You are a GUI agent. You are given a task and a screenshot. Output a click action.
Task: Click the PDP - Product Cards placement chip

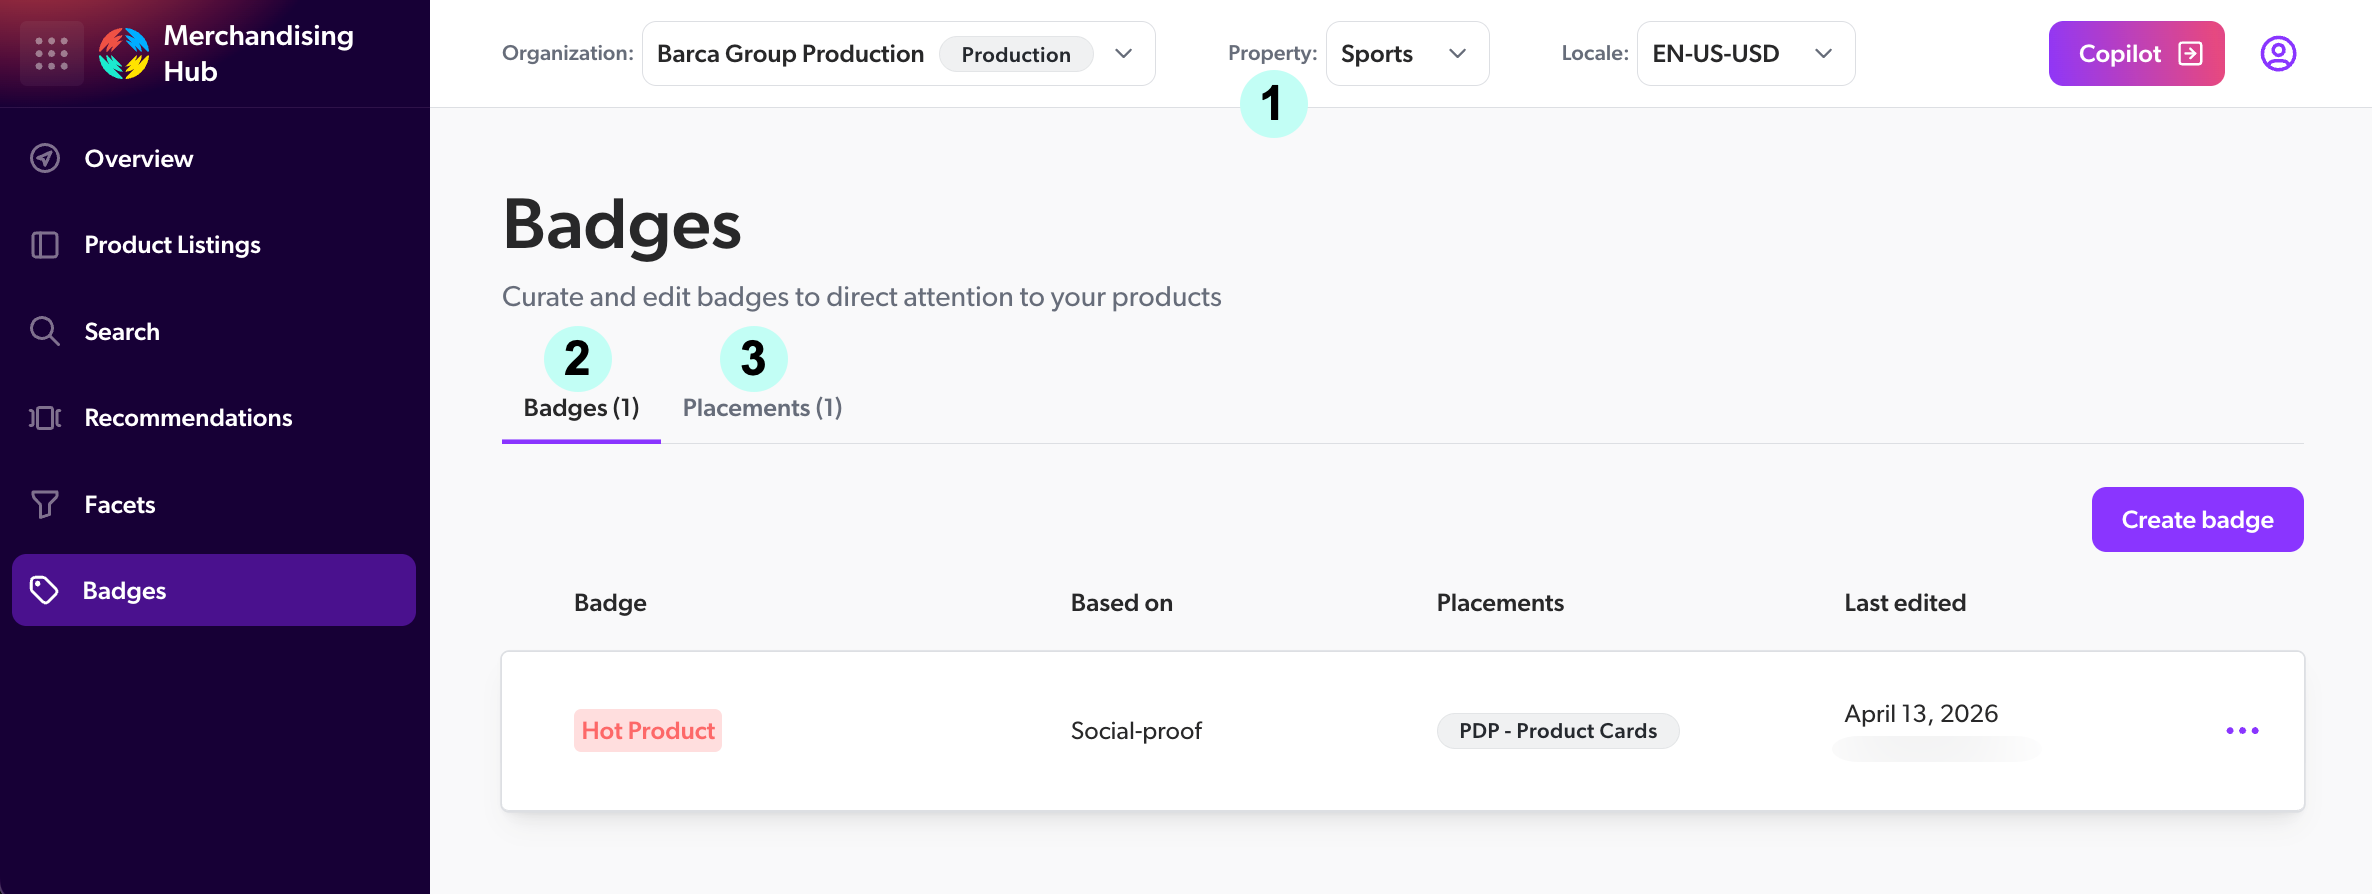(x=1558, y=731)
